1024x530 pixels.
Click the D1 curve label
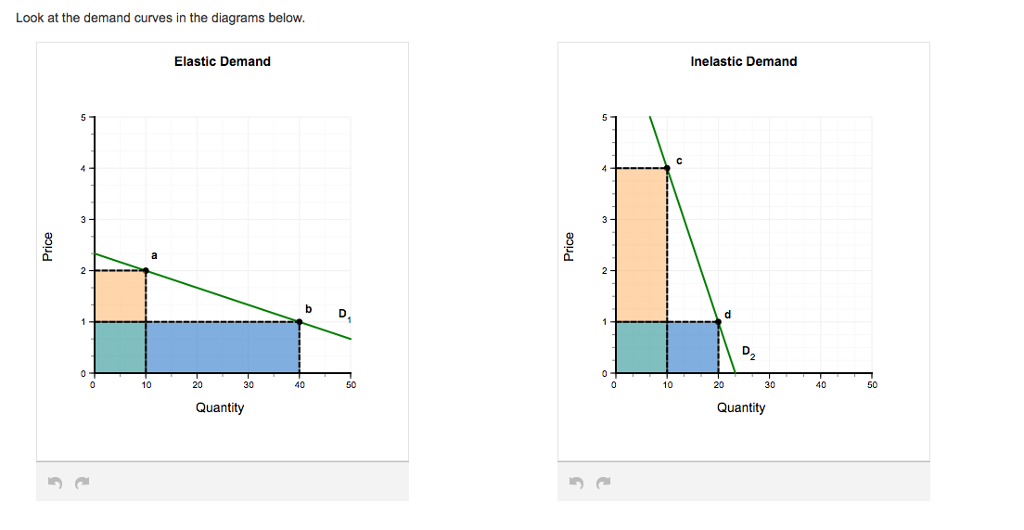[x=344, y=316]
